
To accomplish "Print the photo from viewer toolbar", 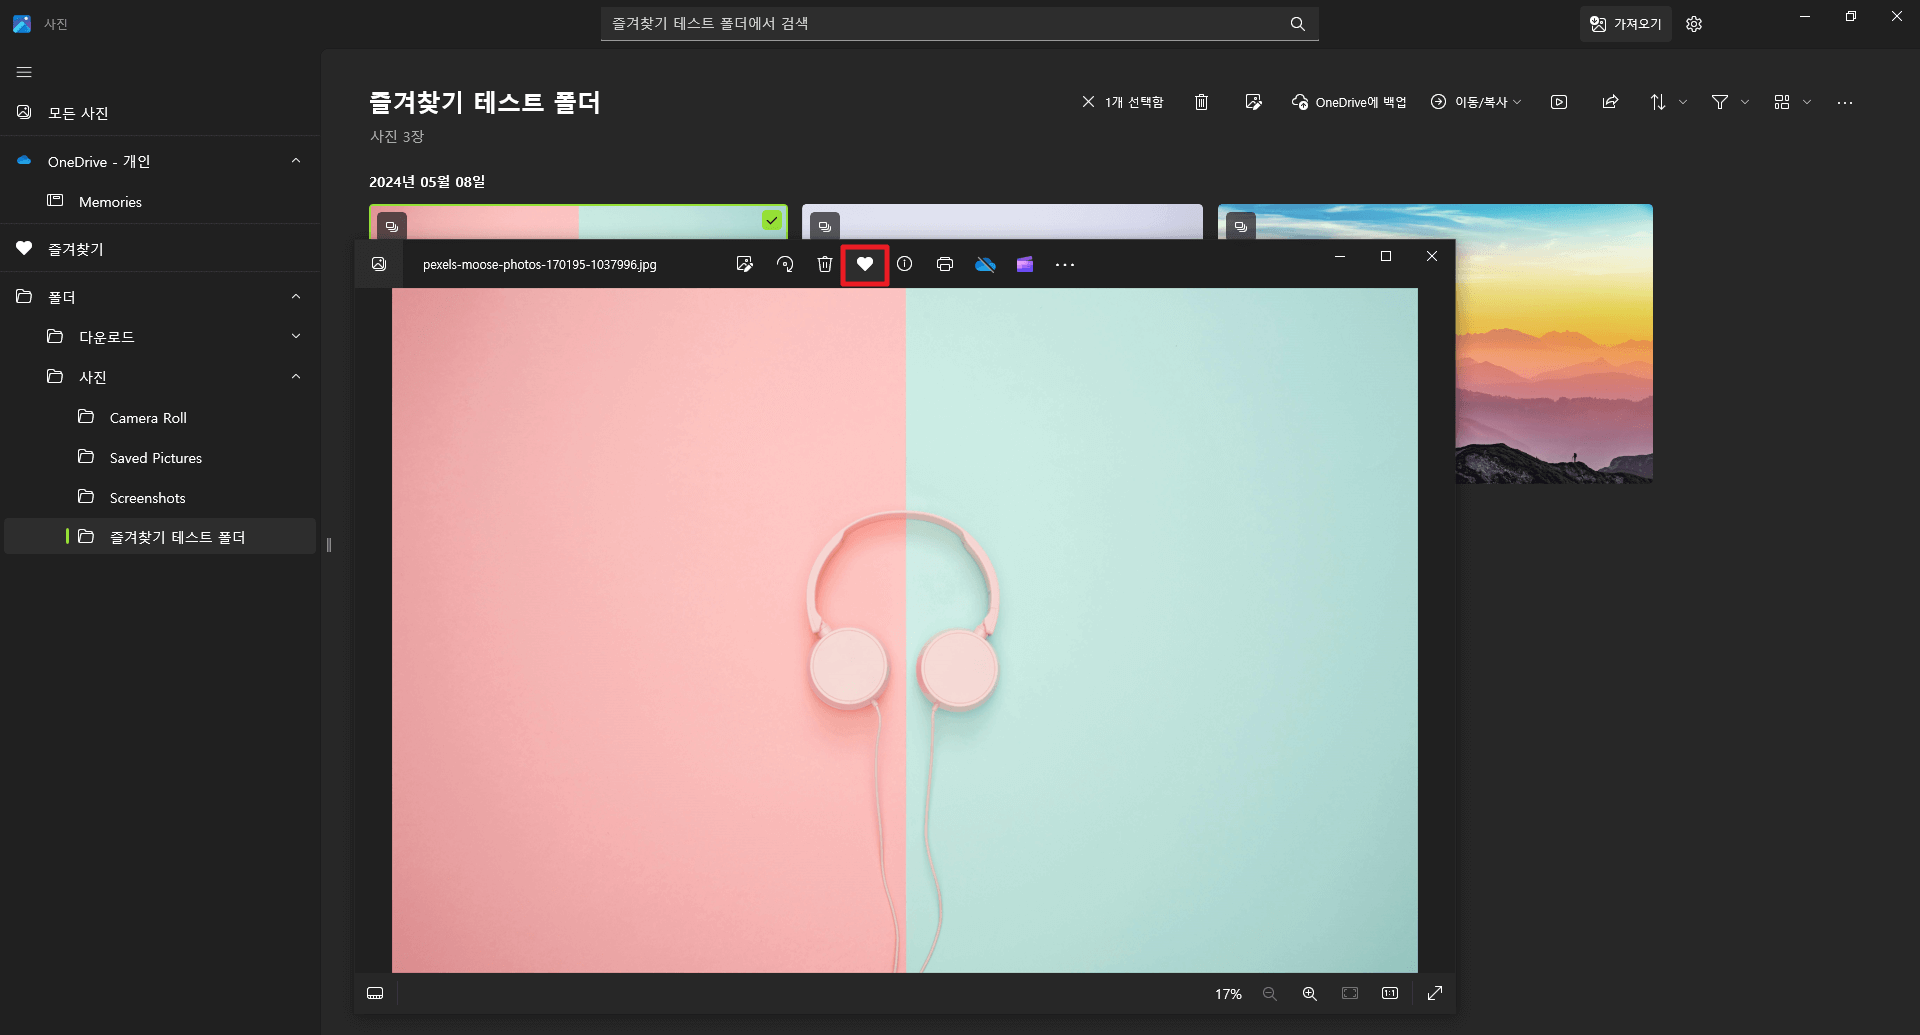I will 945,265.
